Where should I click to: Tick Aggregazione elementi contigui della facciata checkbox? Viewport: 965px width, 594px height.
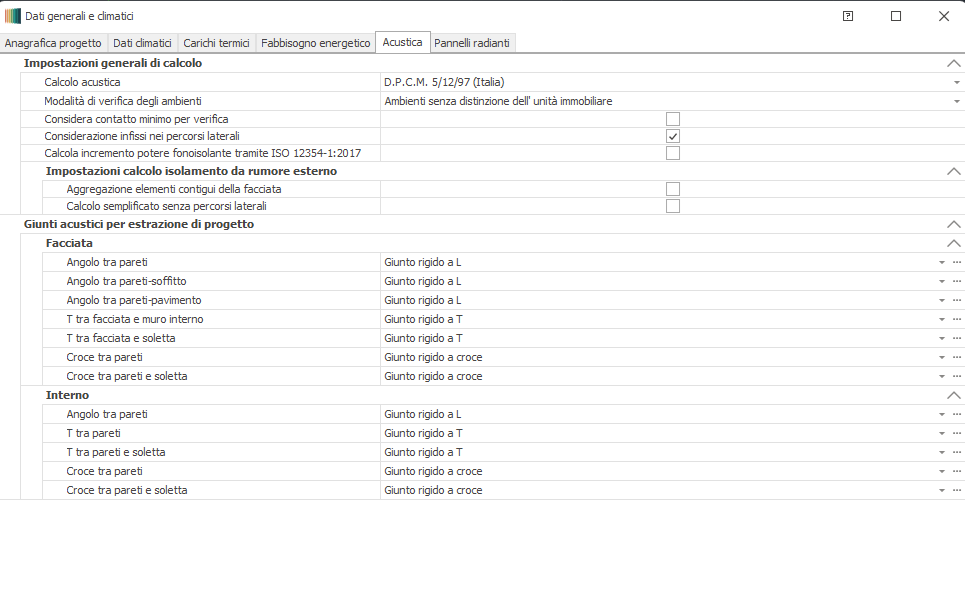pos(673,189)
